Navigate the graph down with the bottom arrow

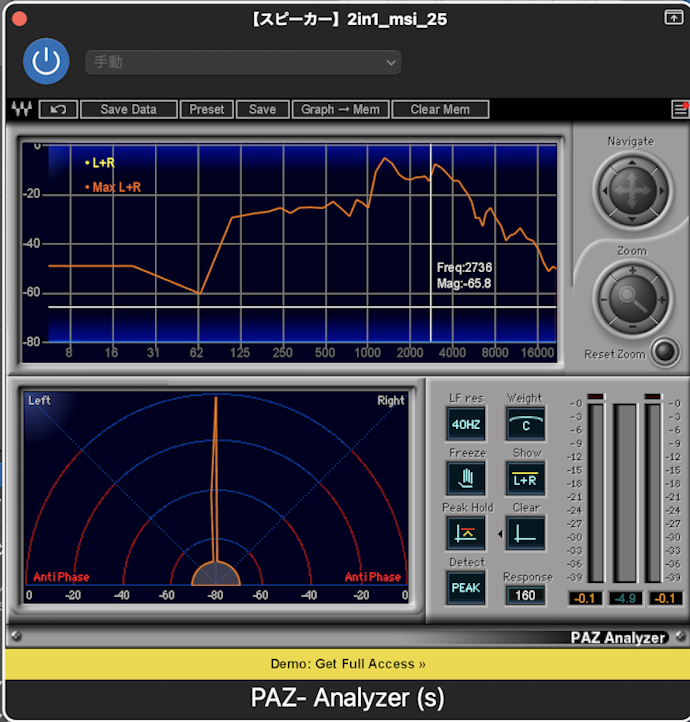pos(632,219)
